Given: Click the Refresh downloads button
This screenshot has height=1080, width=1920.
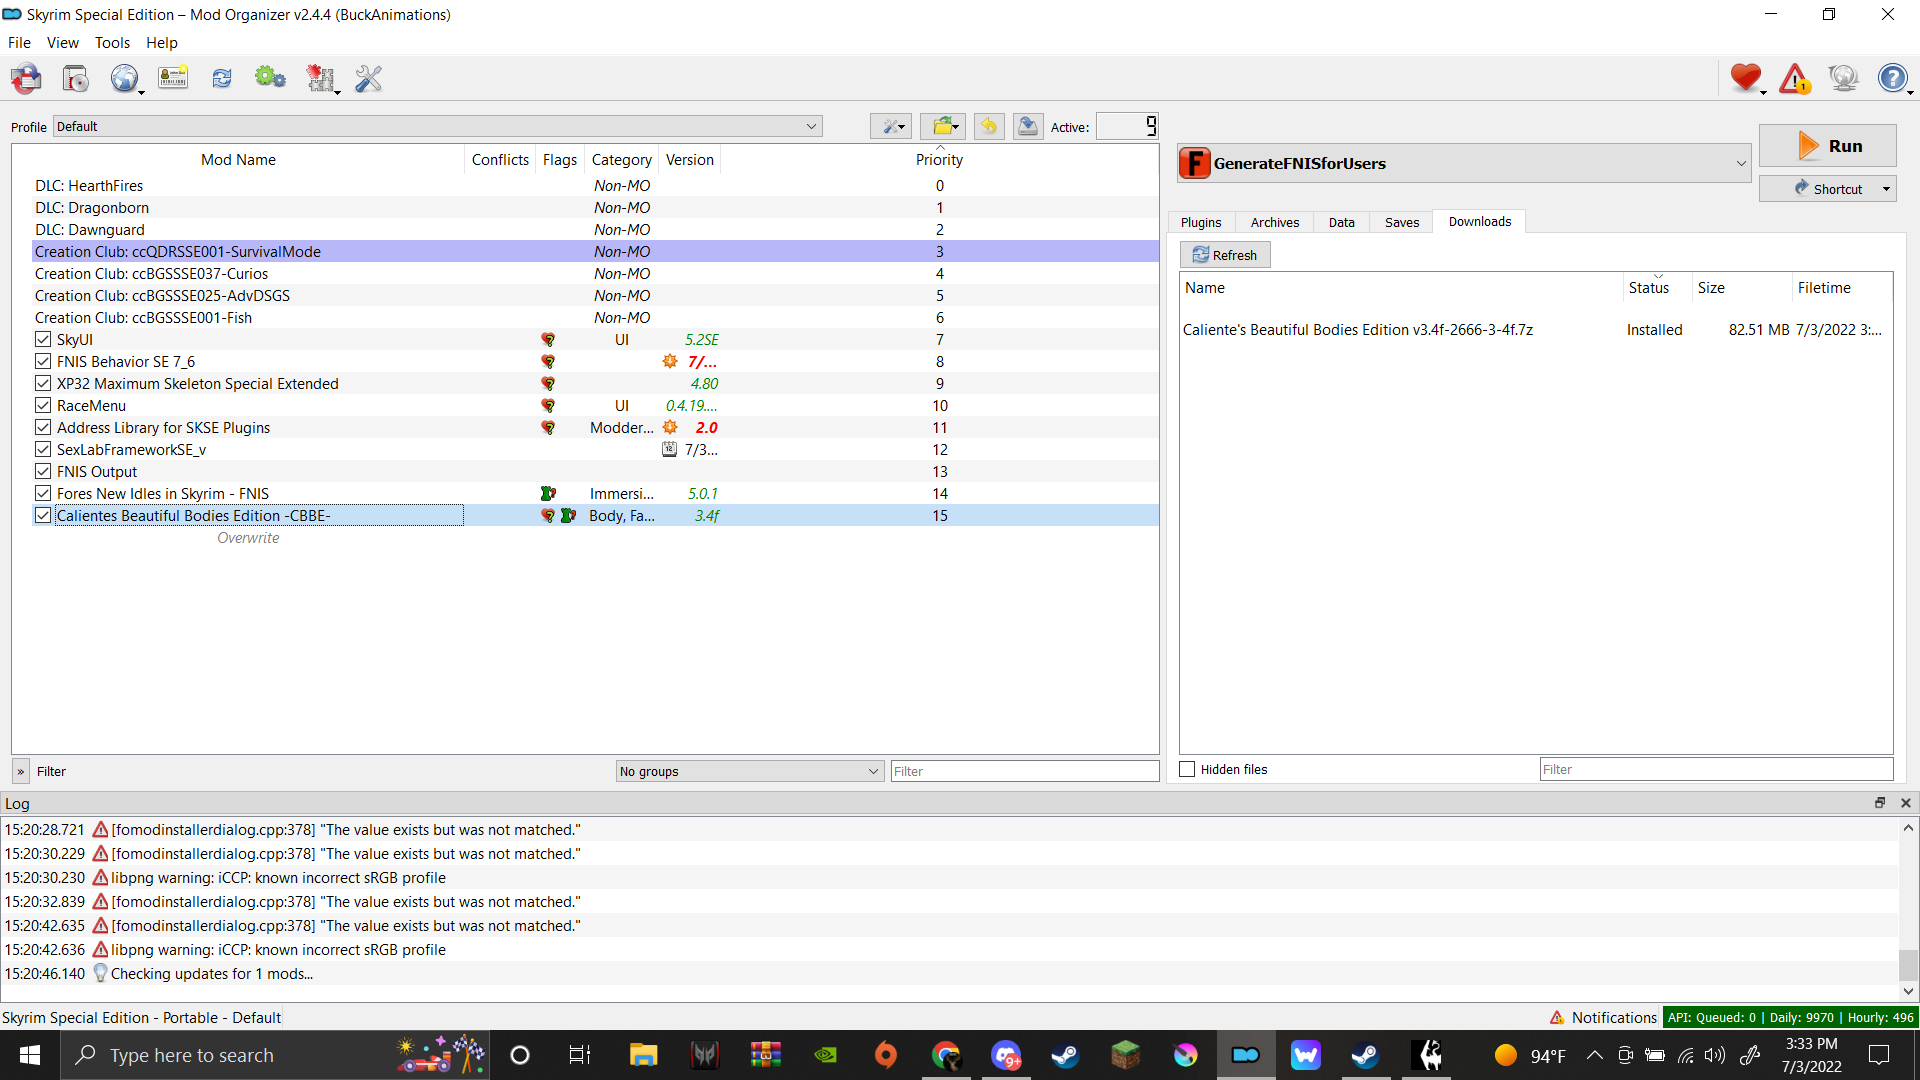Looking at the screenshot, I should click(x=1225, y=255).
